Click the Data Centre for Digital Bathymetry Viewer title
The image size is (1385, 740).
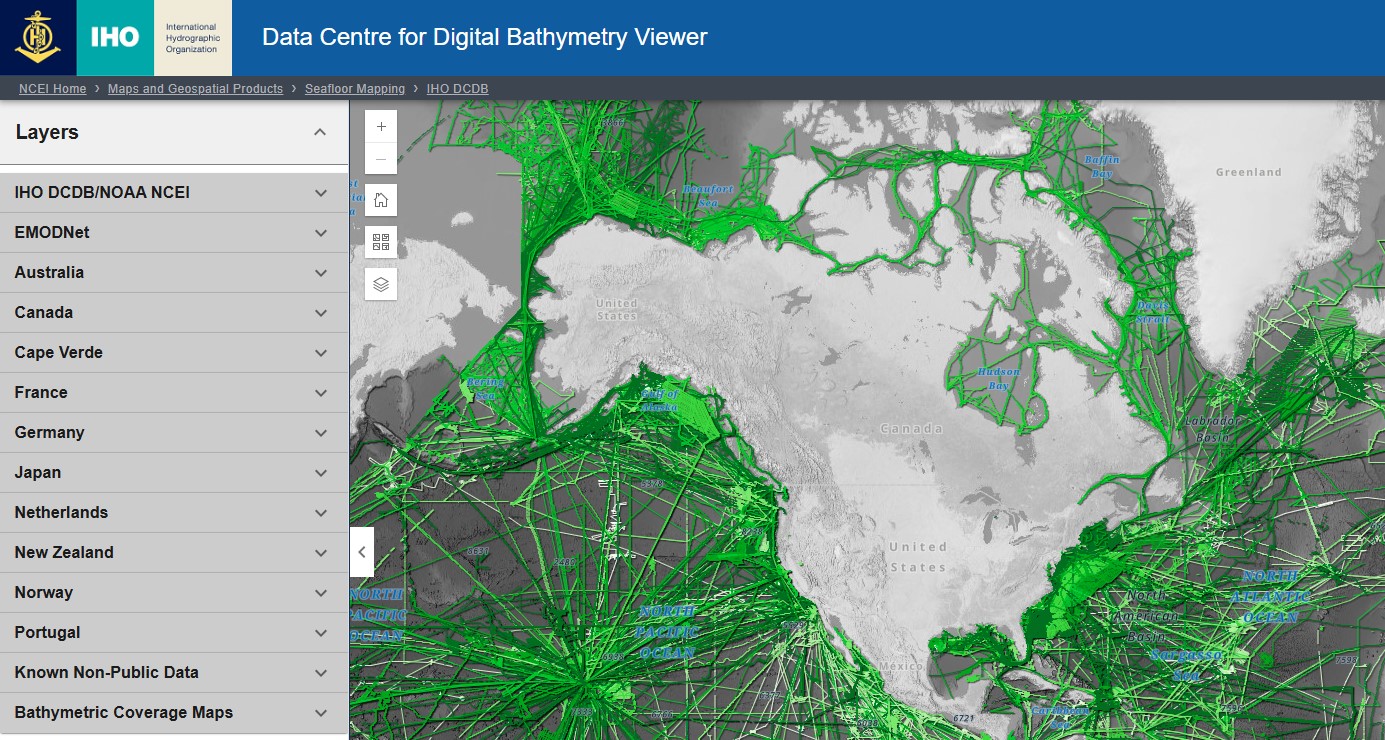tap(485, 38)
